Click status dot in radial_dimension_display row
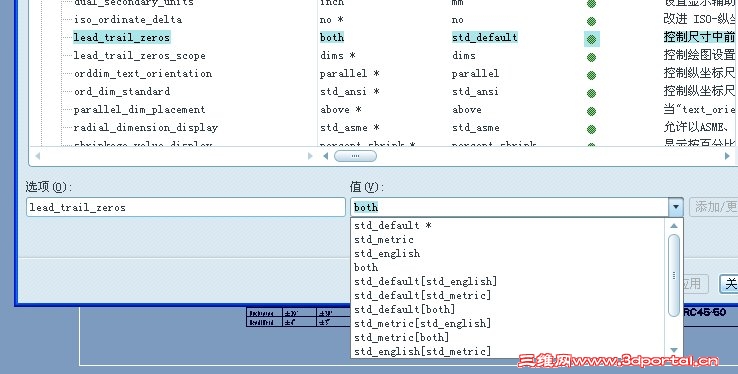This screenshot has width=738, height=374. [592, 129]
